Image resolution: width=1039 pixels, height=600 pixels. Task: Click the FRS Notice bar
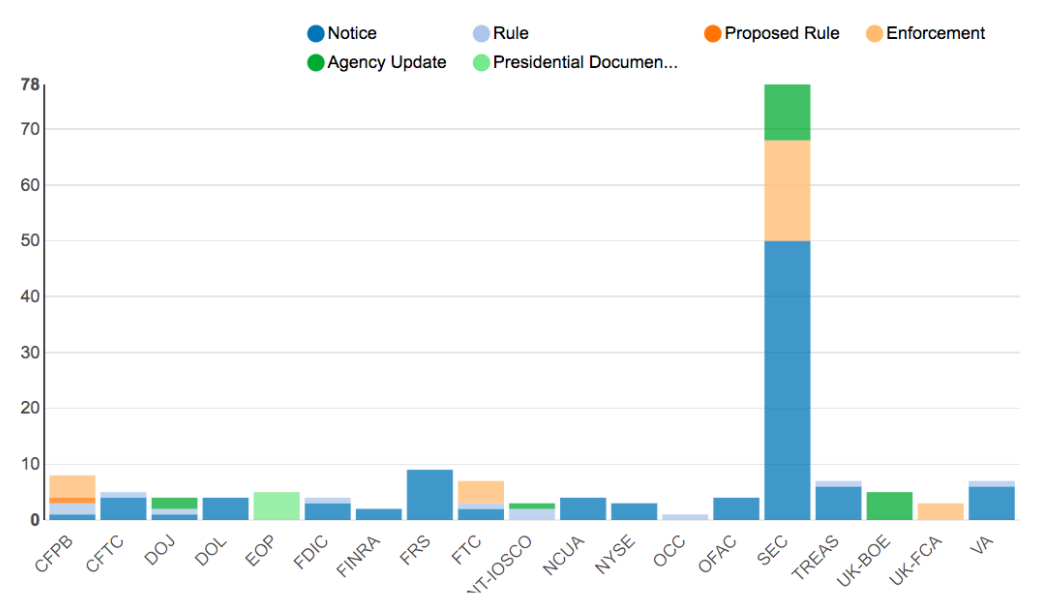429,495
